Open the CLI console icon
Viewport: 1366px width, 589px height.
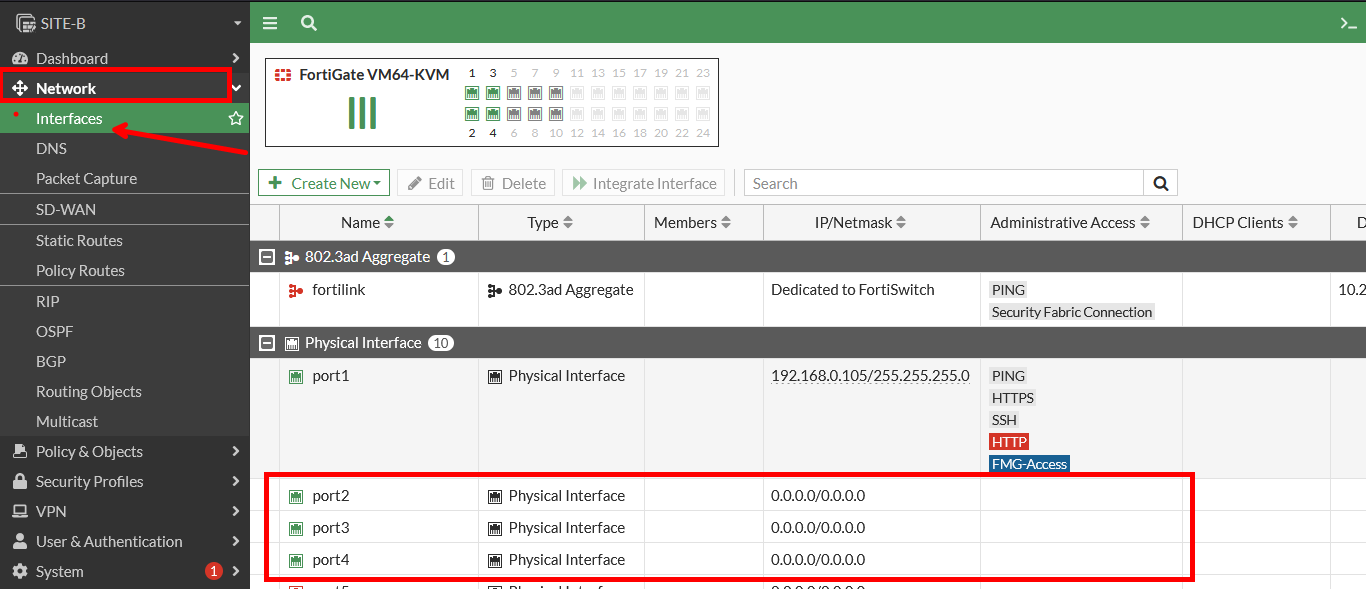coord(1346,23)
